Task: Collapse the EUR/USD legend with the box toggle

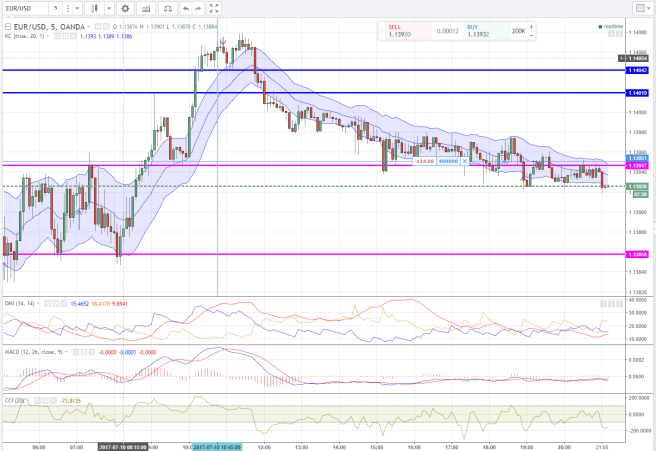Action: tap(8, 26)
